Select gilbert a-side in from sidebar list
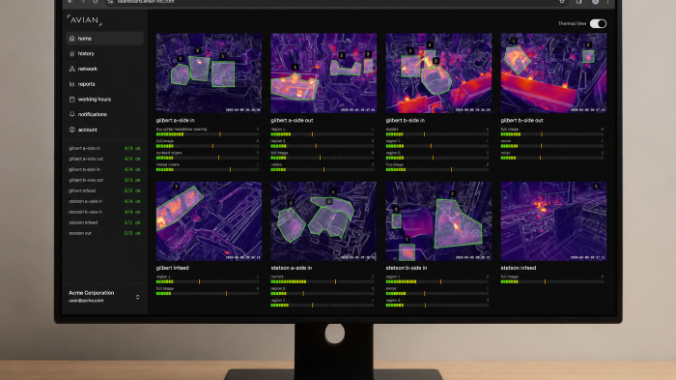 (x=84, y=148)
